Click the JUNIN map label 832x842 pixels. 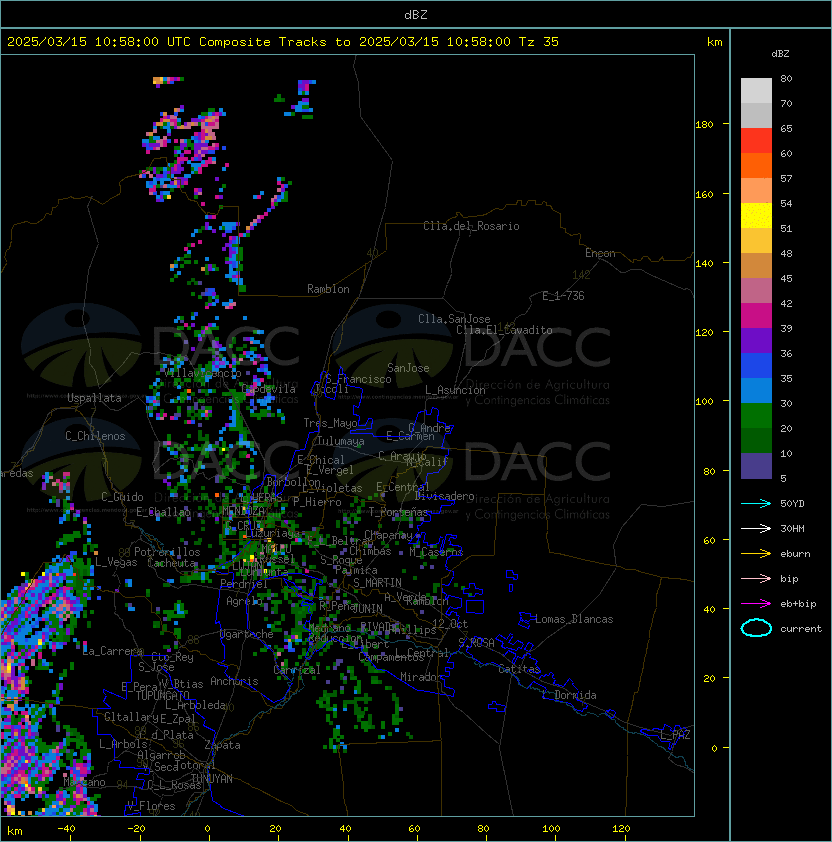[367, 608]
